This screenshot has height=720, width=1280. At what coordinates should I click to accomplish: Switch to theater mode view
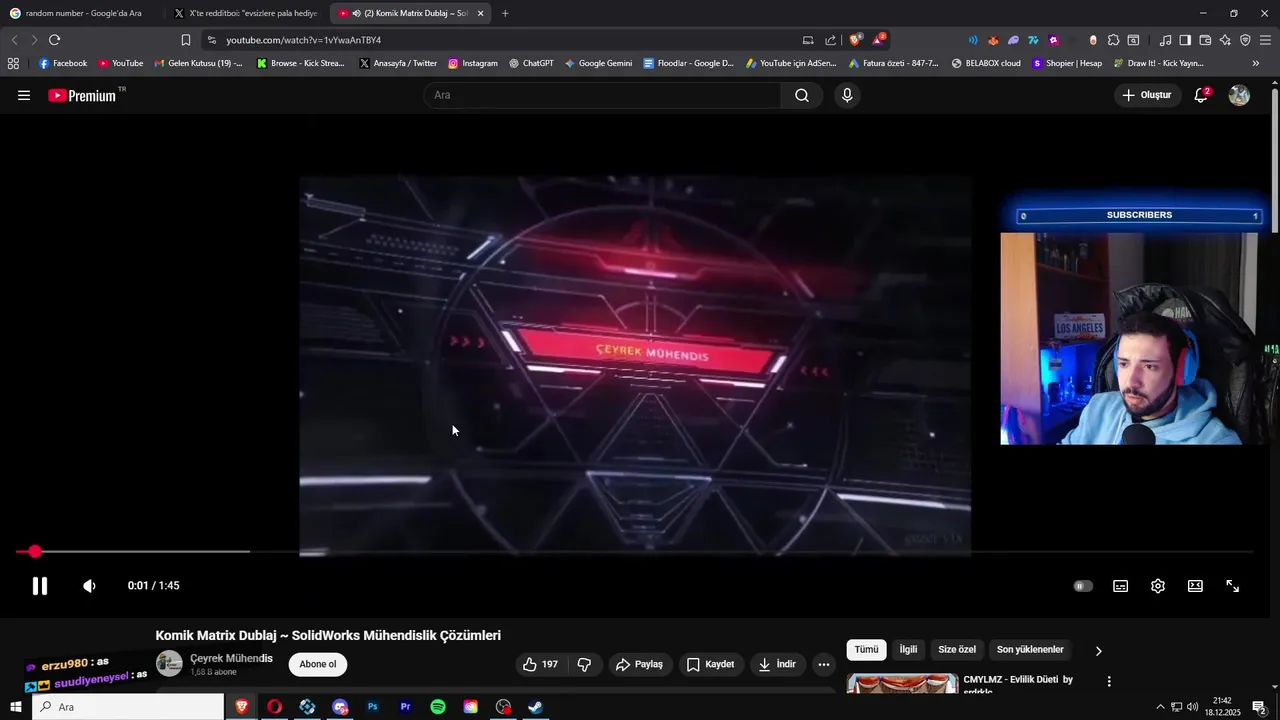1195,586
